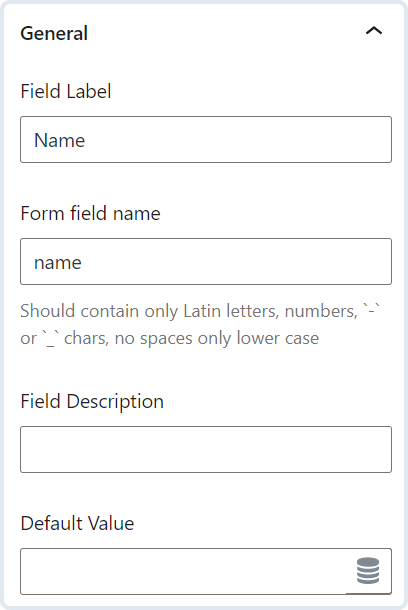Image resolution: width=408 pixels, height=610 pixels.
Task: Click the empty area of the Field Label box
Action: pos(237,139)
